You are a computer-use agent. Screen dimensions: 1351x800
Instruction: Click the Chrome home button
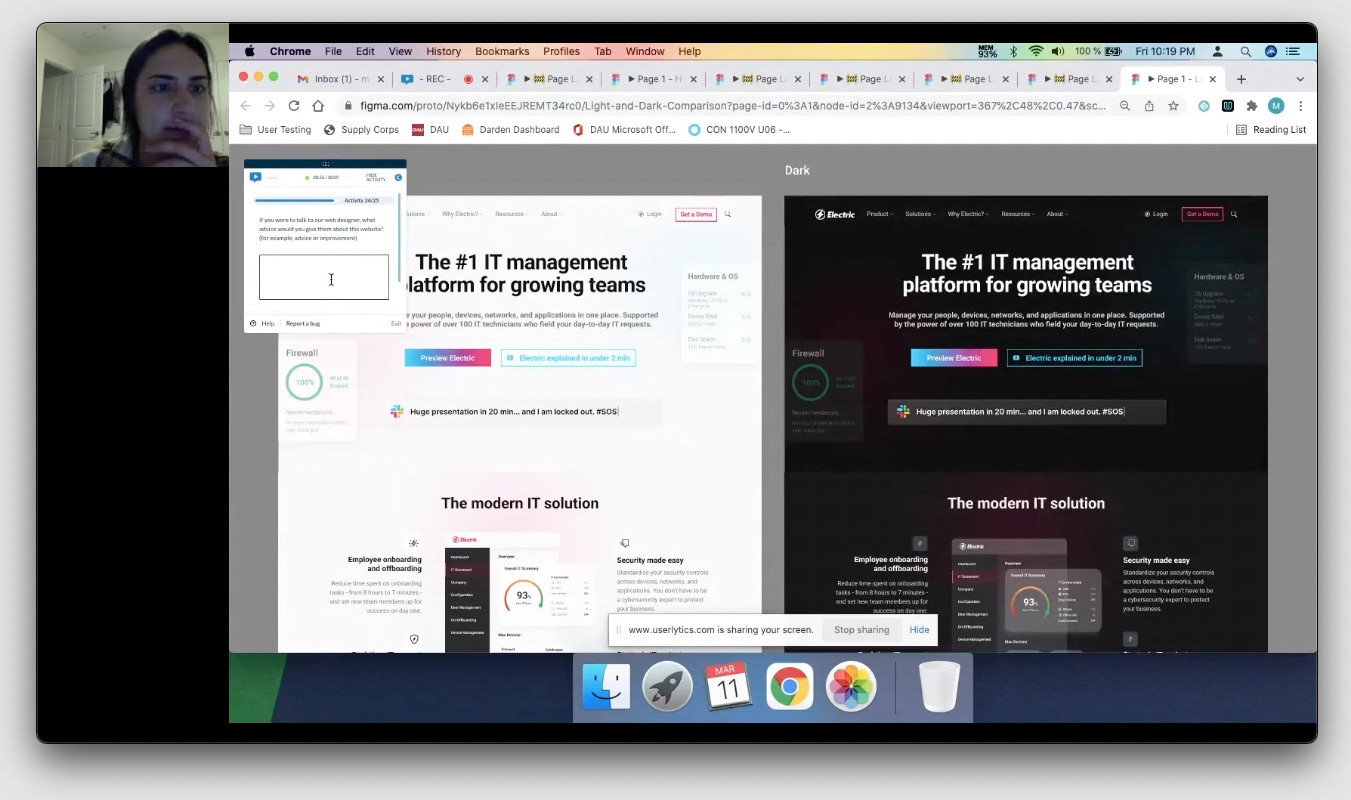tap(318, 106)
